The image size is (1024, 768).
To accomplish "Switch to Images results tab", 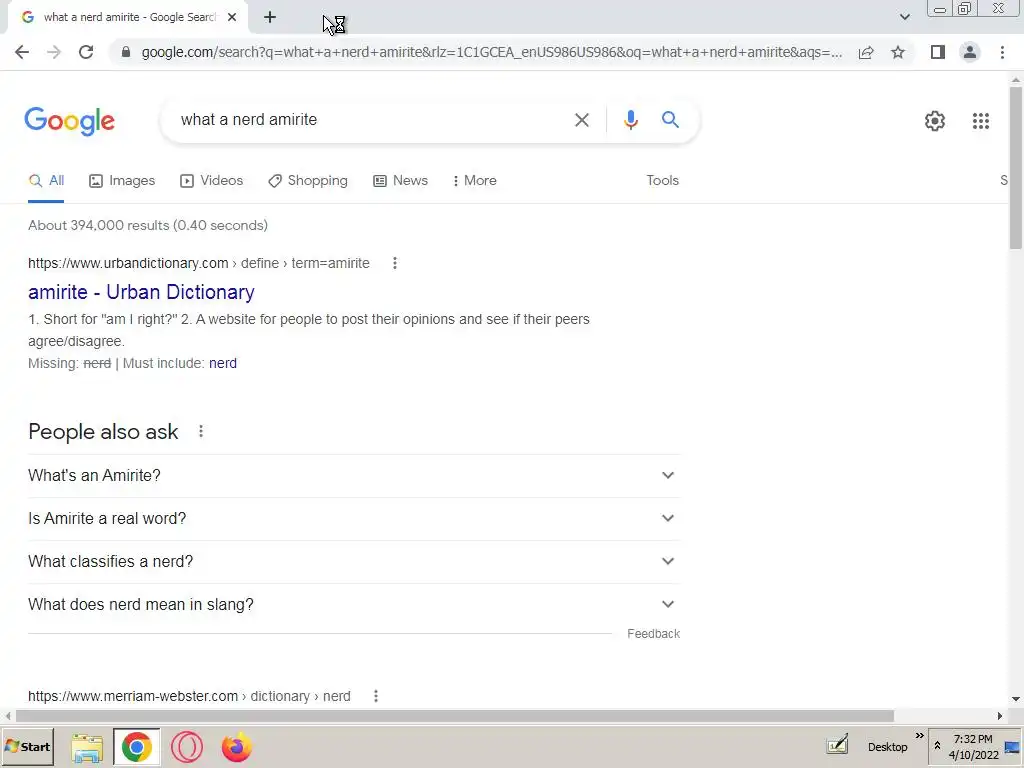I will pyautogui.click(x=122, y=181).
